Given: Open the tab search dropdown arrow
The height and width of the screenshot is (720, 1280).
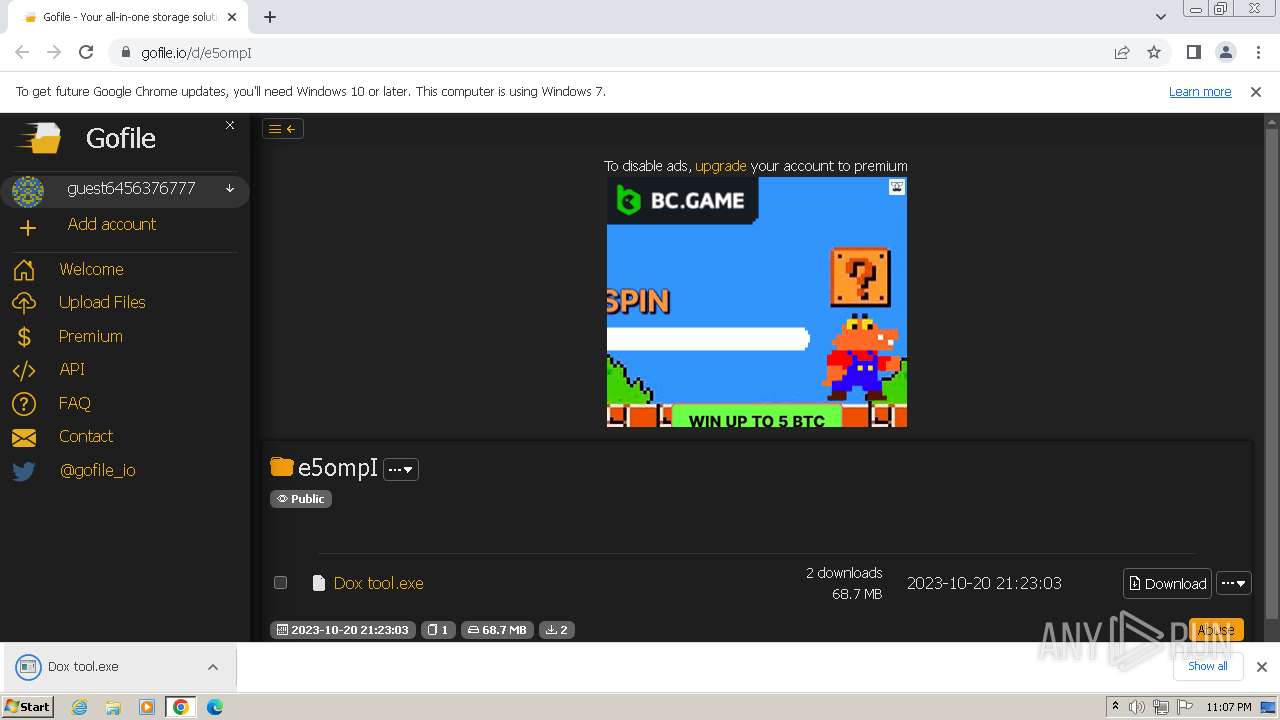Looking at the screenshot, I should coord(1160,16).
